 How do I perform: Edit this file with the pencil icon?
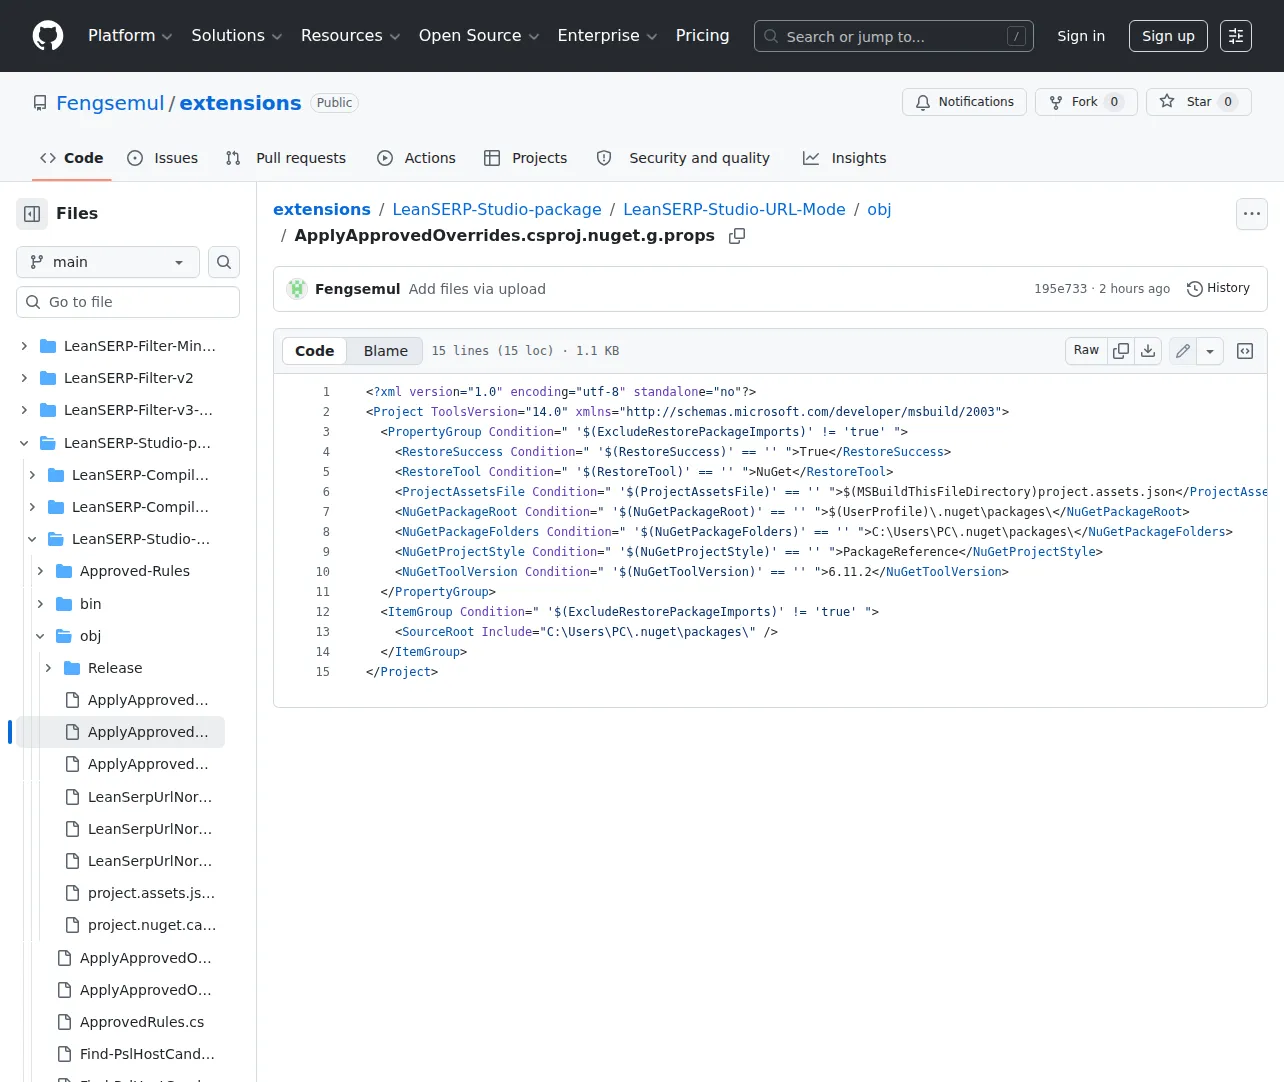[1183, 351]
